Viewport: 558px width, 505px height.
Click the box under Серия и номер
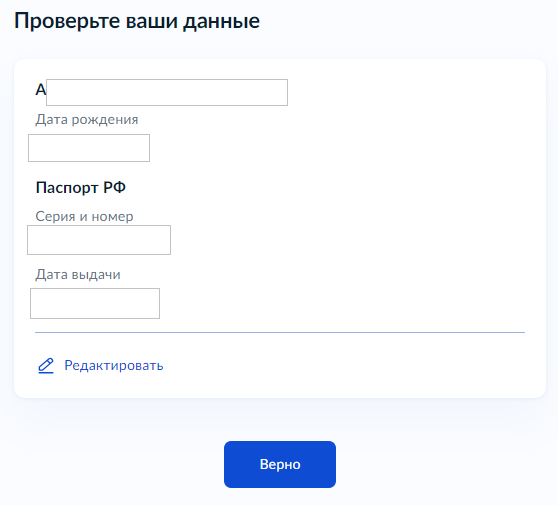(x=99, y=240)
